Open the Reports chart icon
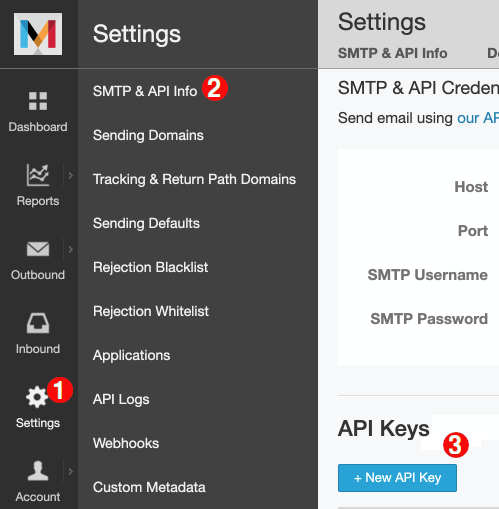The image size is (499, 509). 38,175
